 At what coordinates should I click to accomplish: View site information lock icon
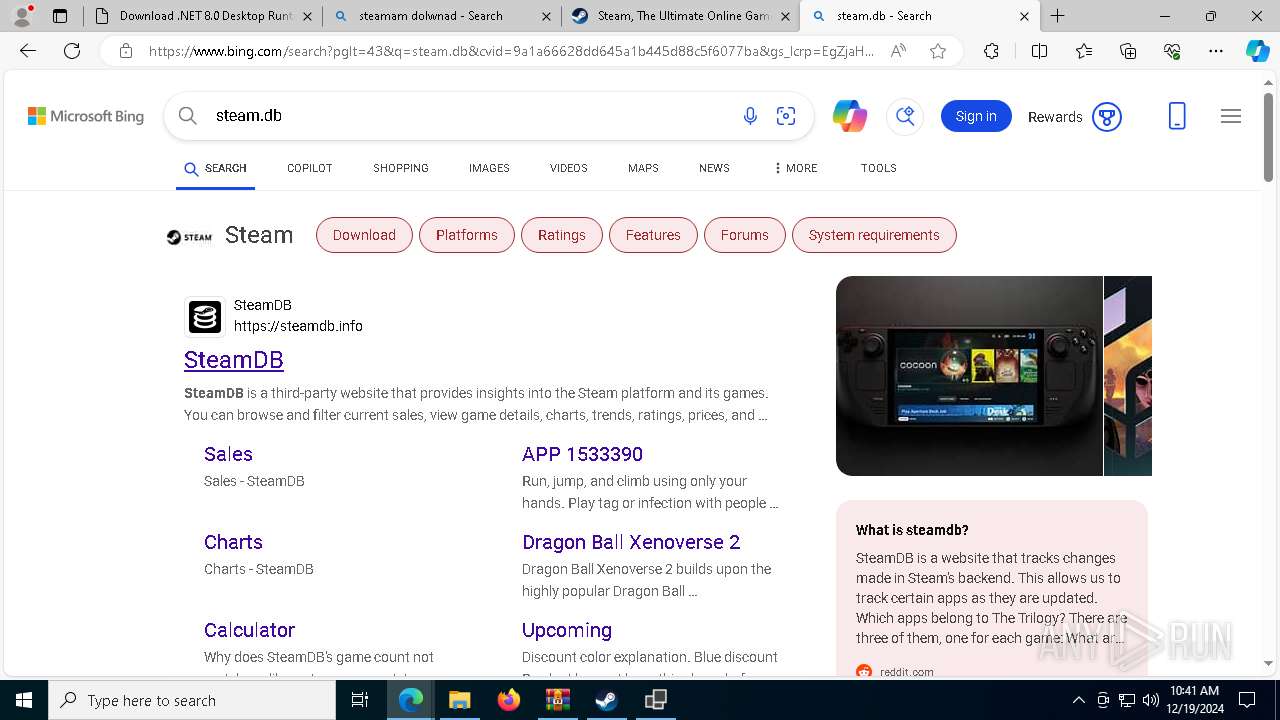click(x=126, y=51)
